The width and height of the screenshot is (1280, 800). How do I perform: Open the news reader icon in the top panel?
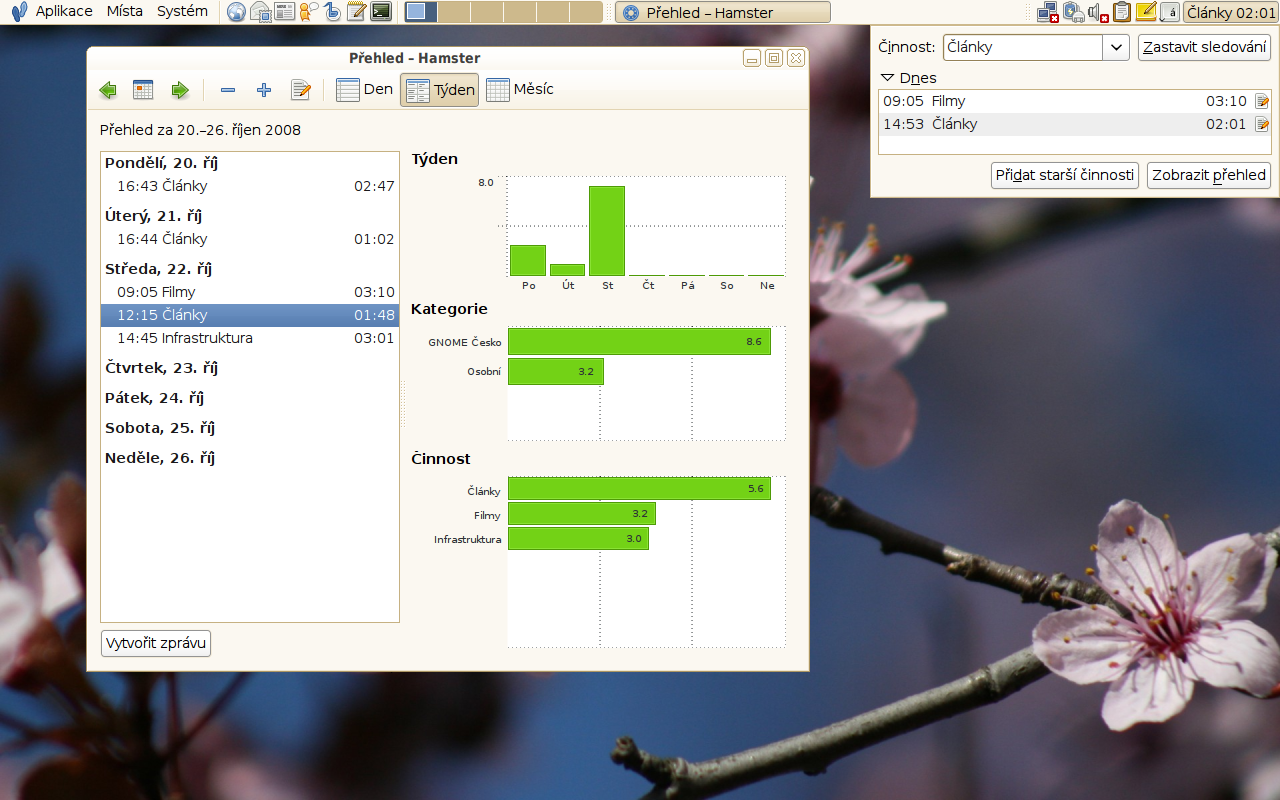285,12
